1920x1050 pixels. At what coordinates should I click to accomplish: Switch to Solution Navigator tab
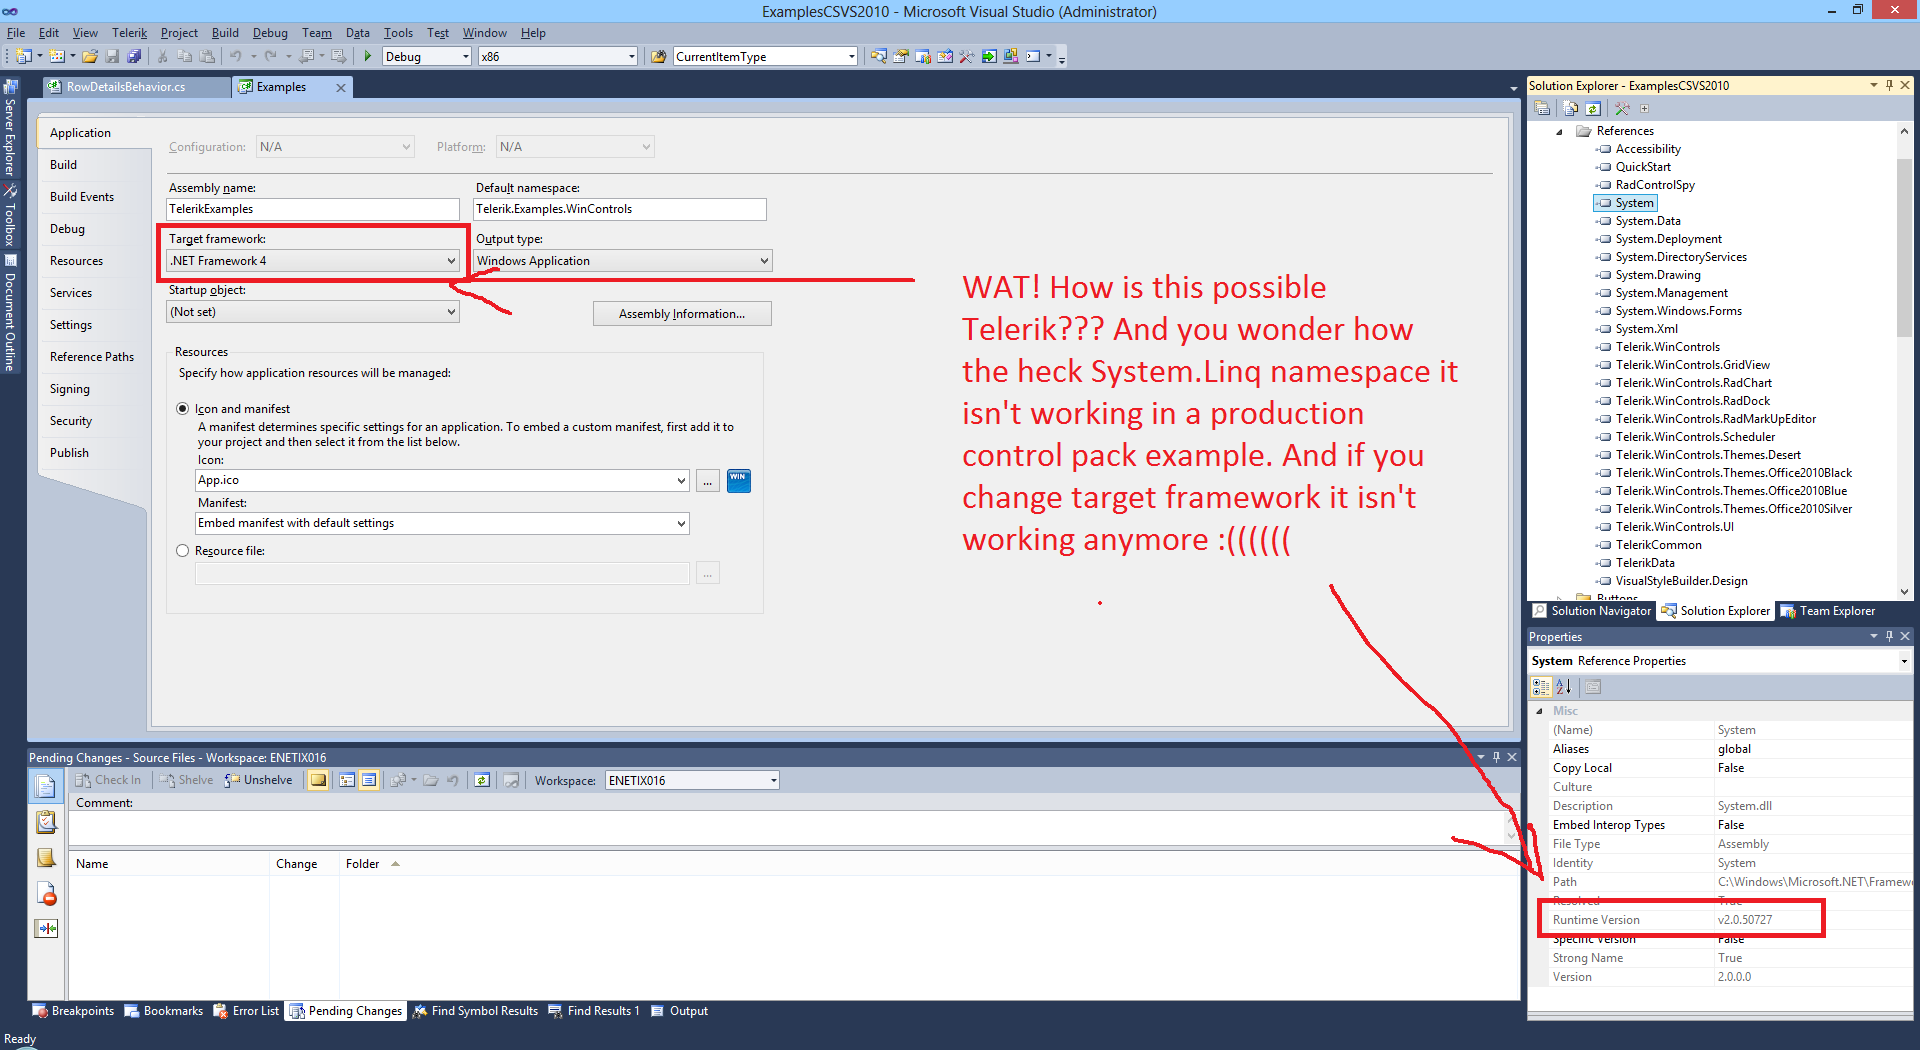(x=1592, y=611)
